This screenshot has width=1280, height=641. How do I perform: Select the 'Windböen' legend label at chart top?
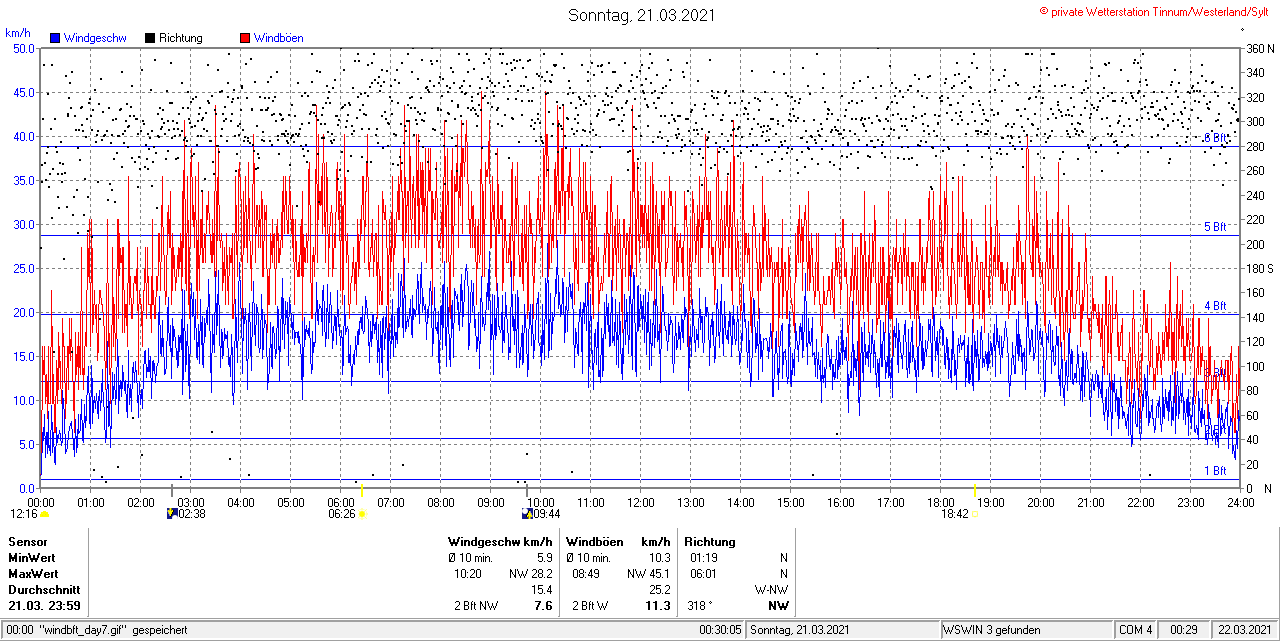[278, 38]
